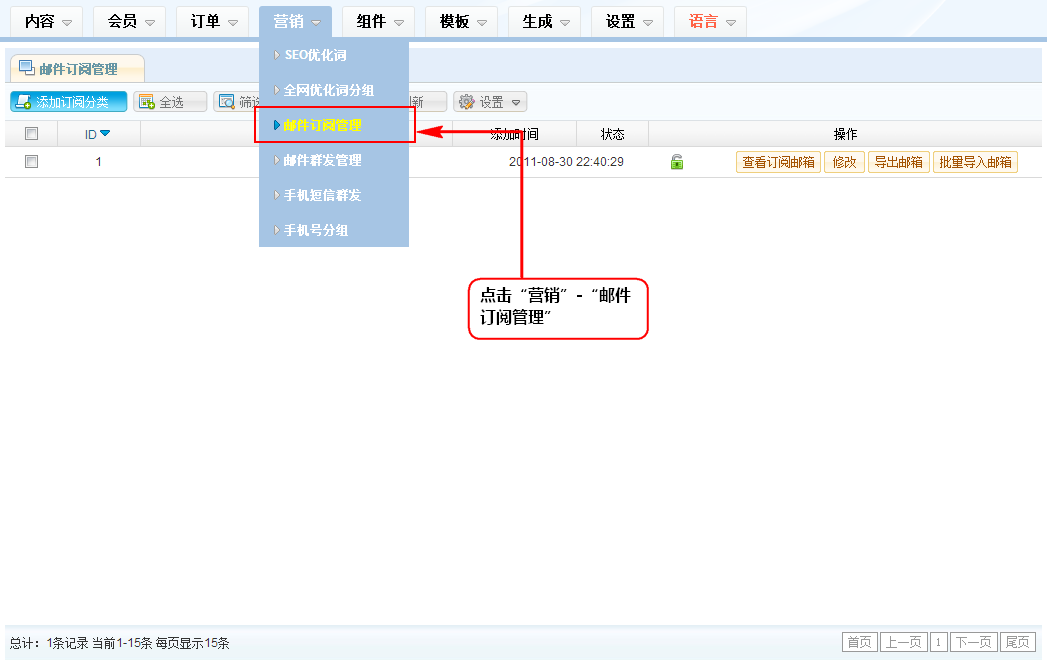The width and height of the screenshot is (1047, 662).
Task: Click the gear icon on 设置 button
Action: [466, 102]
